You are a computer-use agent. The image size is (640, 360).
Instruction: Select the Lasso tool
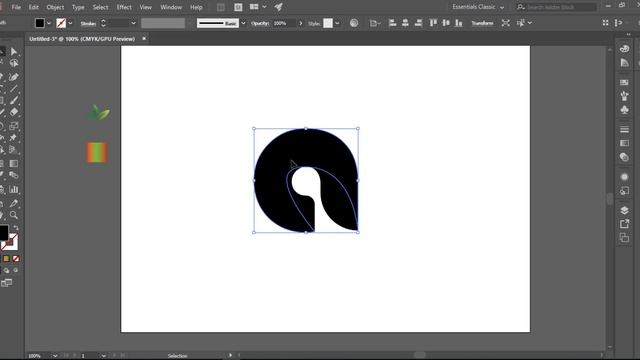13,63
